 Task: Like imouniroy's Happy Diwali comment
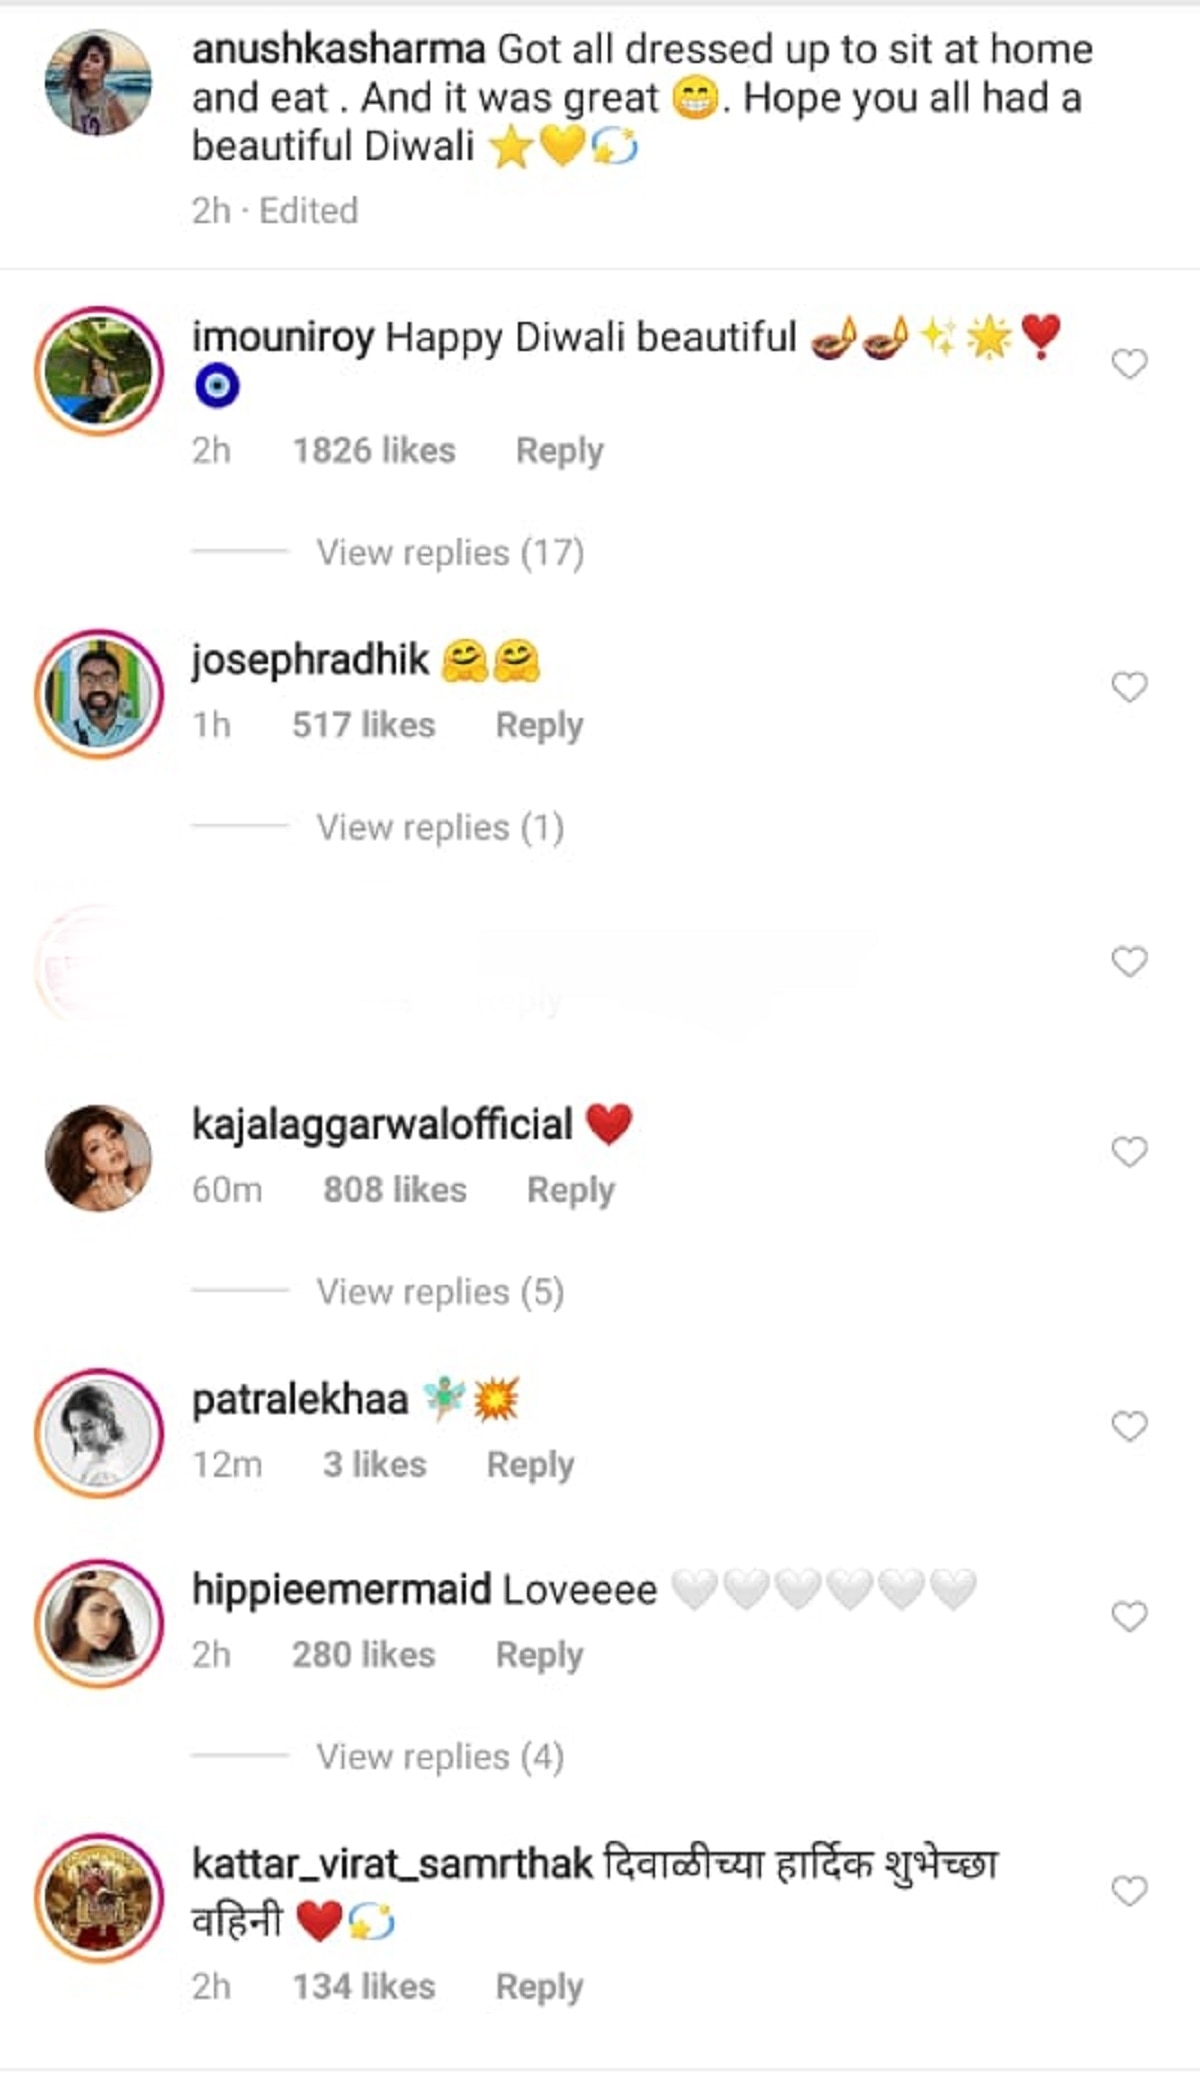click(x=1129, y=364)
